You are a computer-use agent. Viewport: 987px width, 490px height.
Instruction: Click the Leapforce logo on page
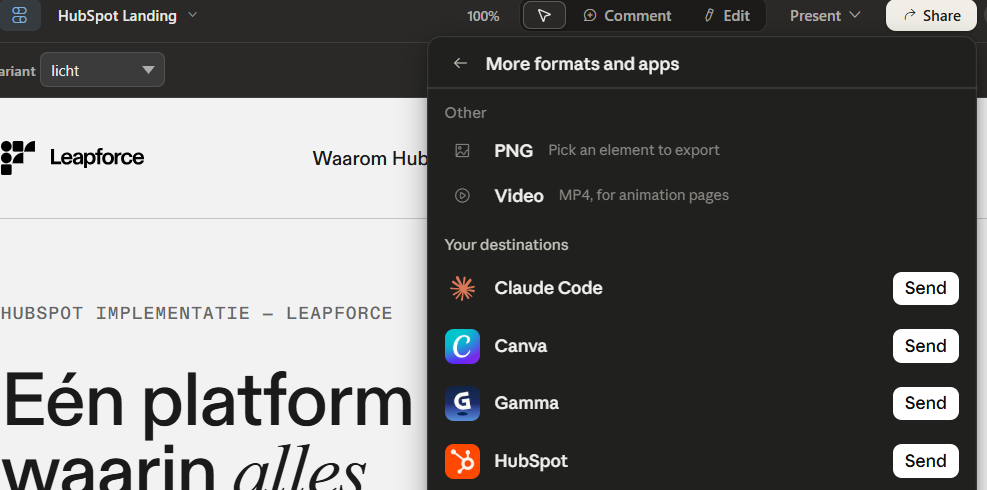pos(72,157)
